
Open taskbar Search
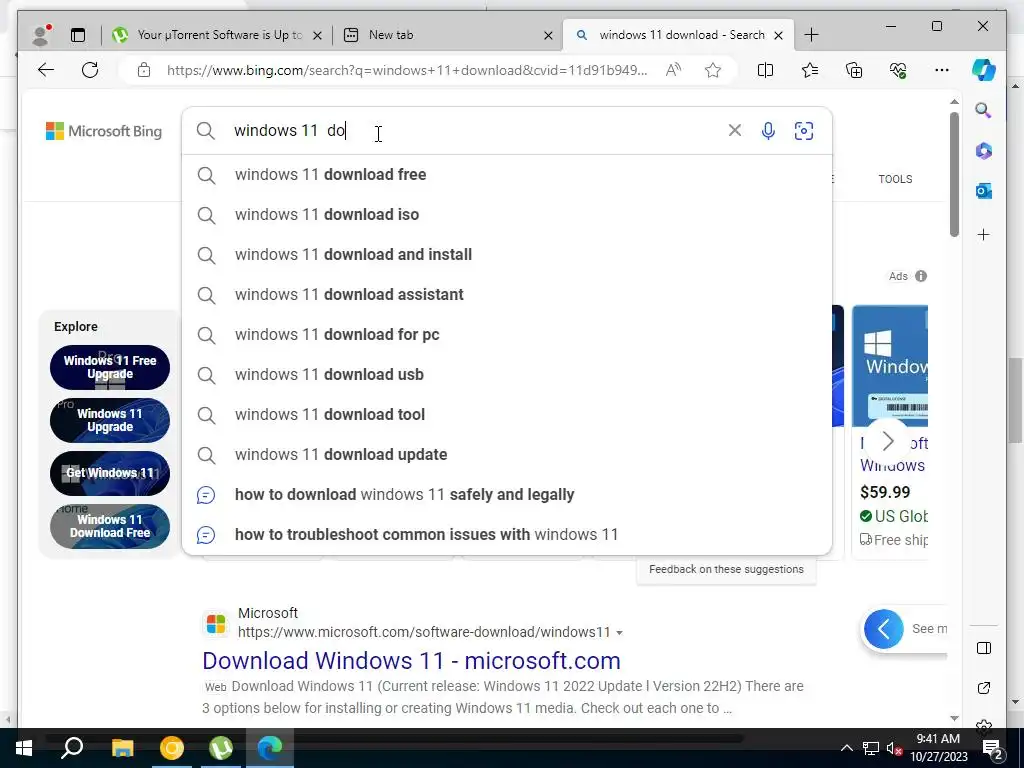[x=72, y=748]
